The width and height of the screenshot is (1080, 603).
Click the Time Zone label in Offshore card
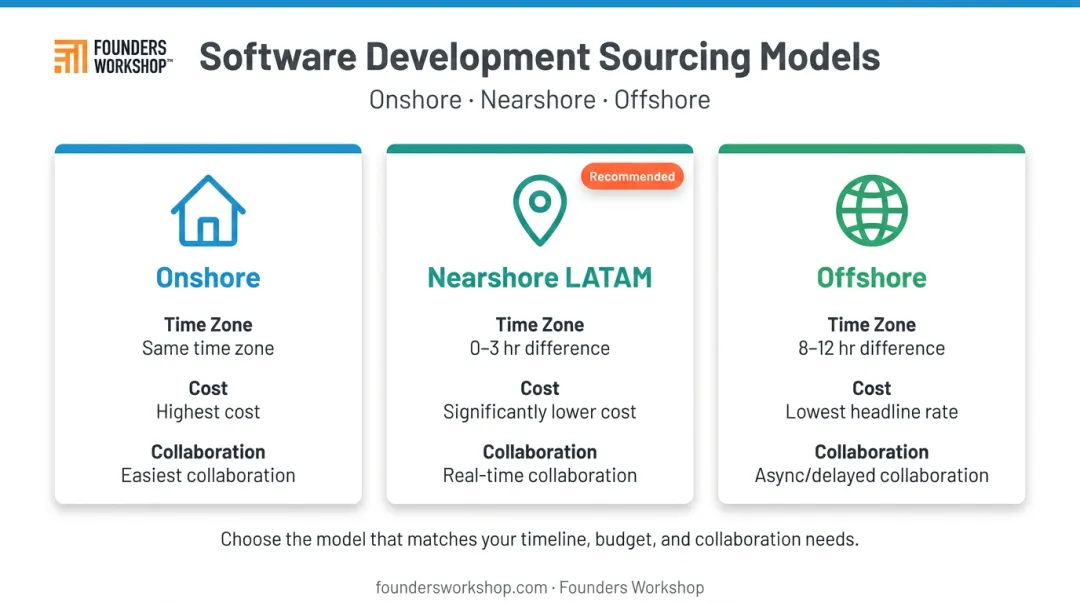tap(871, 325)
